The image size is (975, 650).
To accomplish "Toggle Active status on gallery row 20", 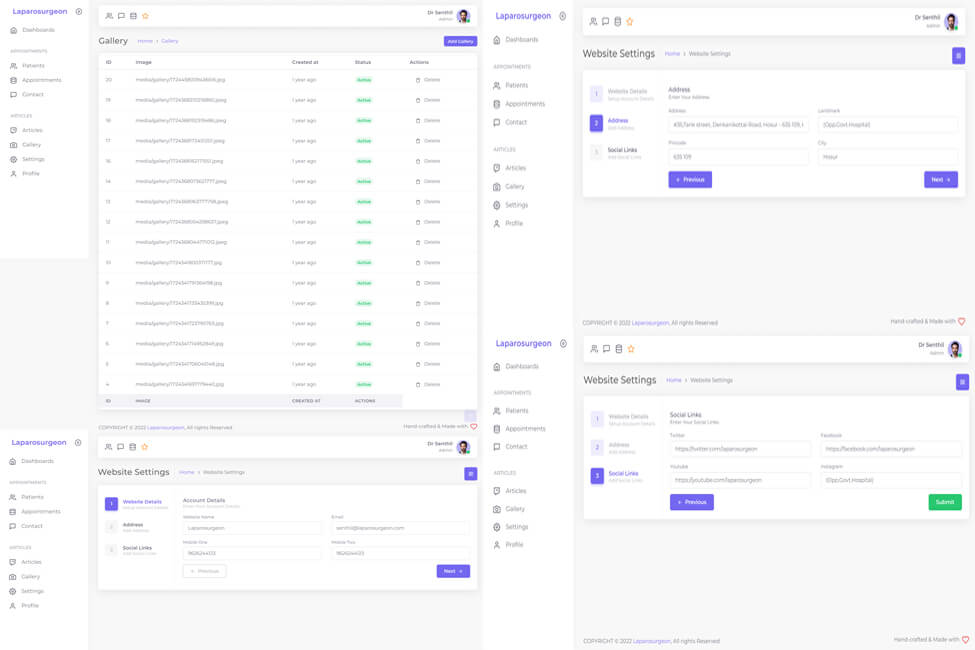I will 362,79.
